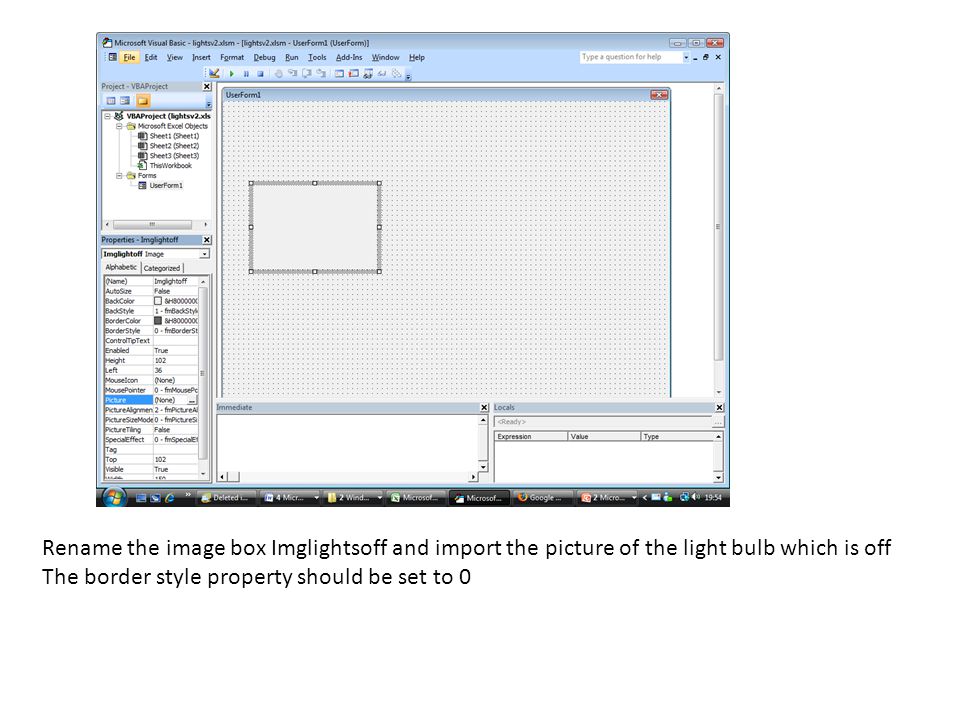Collapse the Forms folder node
This screenshot has height=720, width=960.
pos(119,176)
